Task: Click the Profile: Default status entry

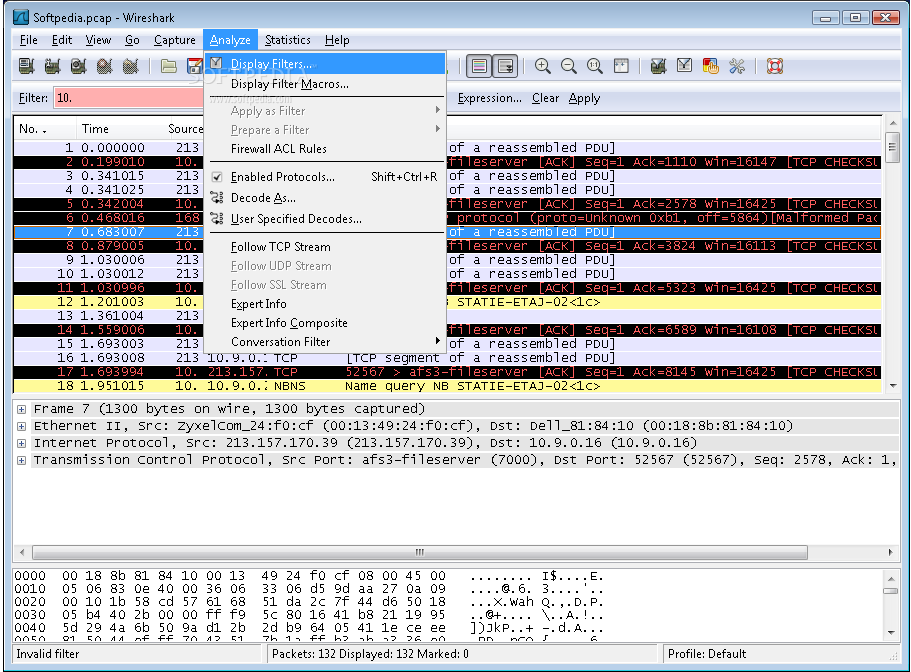Action: coord(706,654)
